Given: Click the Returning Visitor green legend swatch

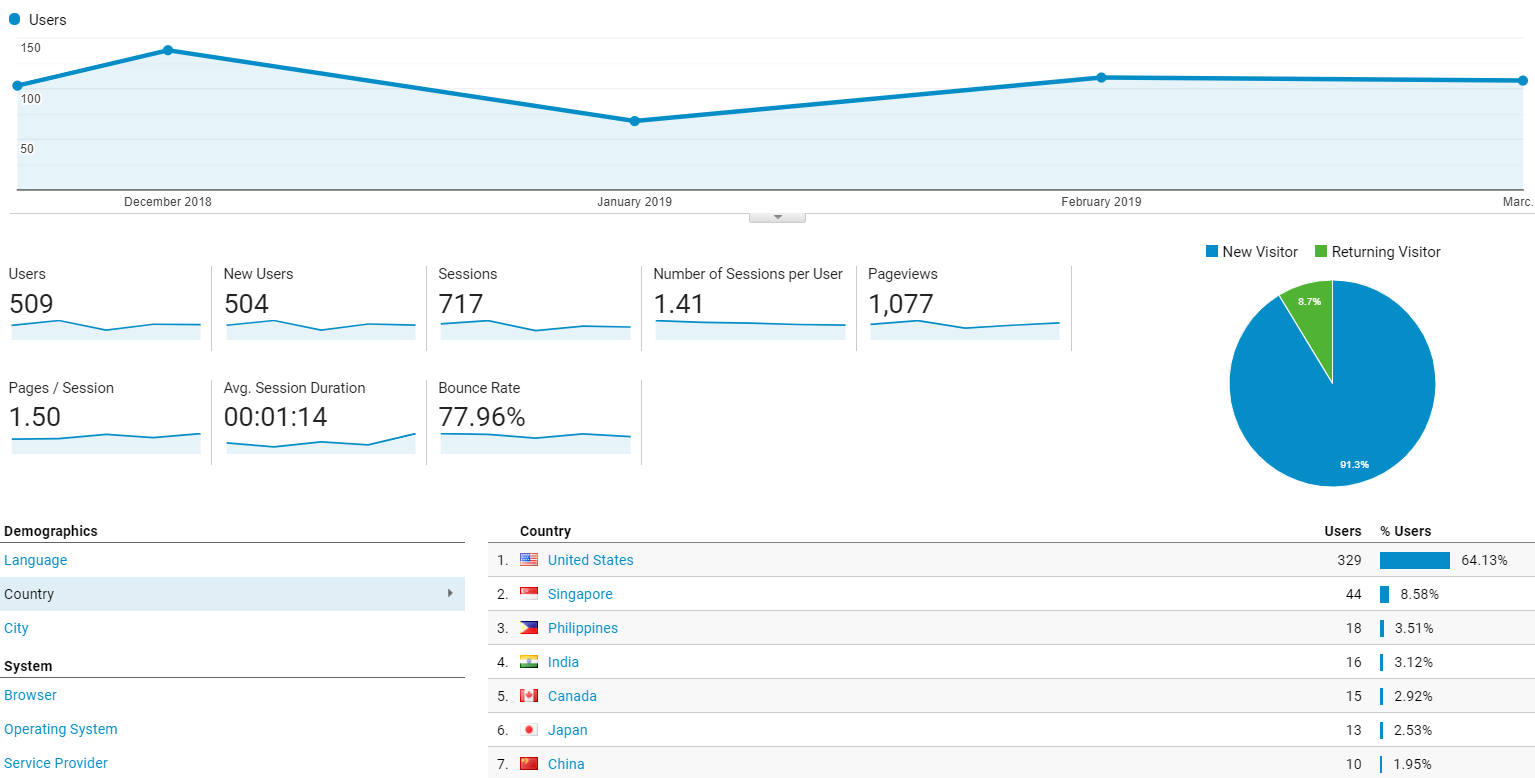Looking at the screenshot, I should click(1321, 252).
